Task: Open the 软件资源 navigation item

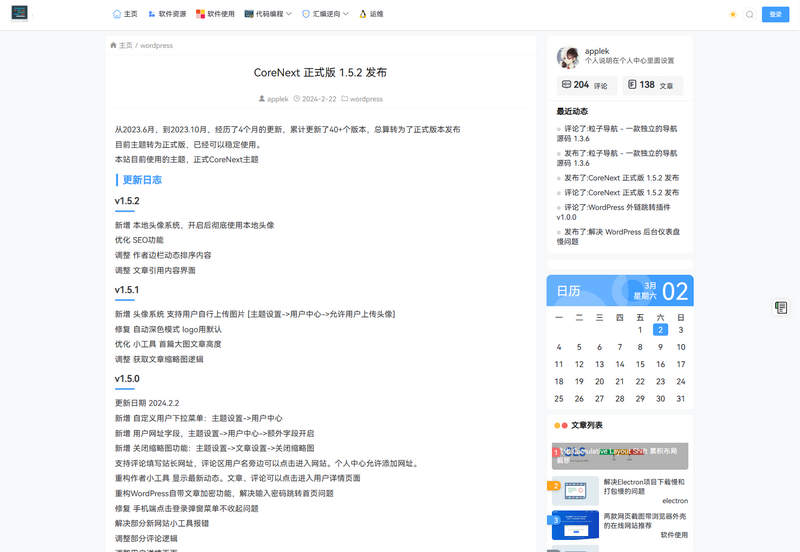Action: tap(167, 14)
